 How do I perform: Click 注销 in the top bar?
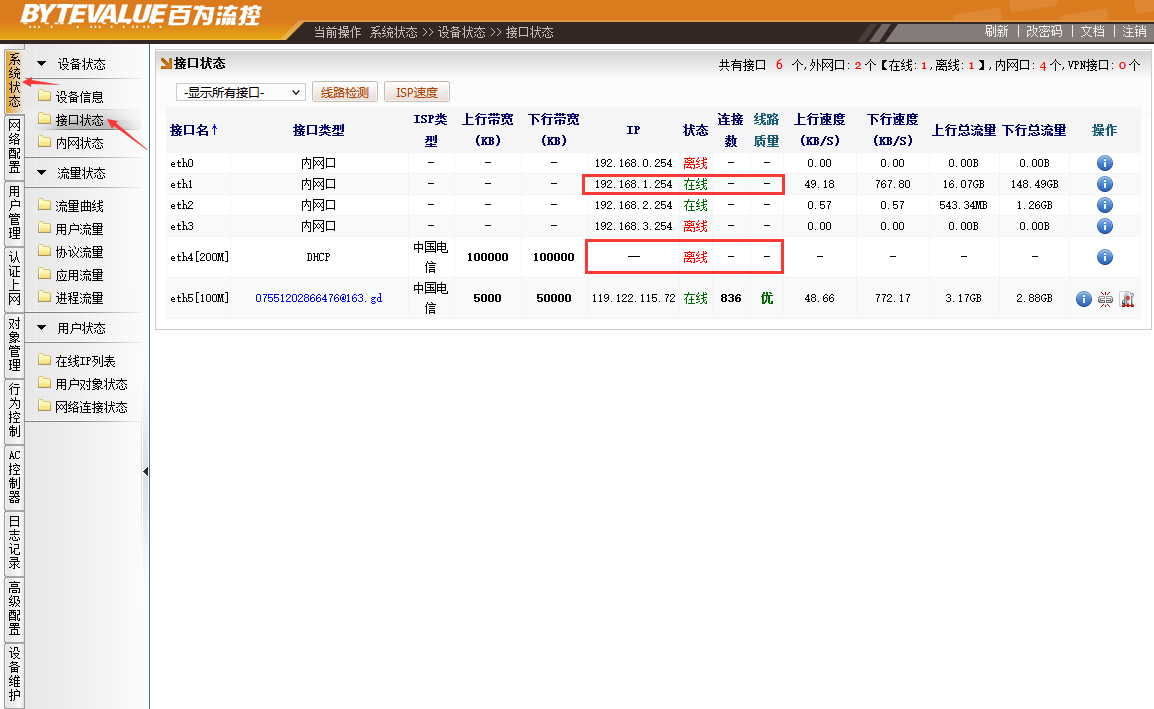click(x=1134, y=31)
